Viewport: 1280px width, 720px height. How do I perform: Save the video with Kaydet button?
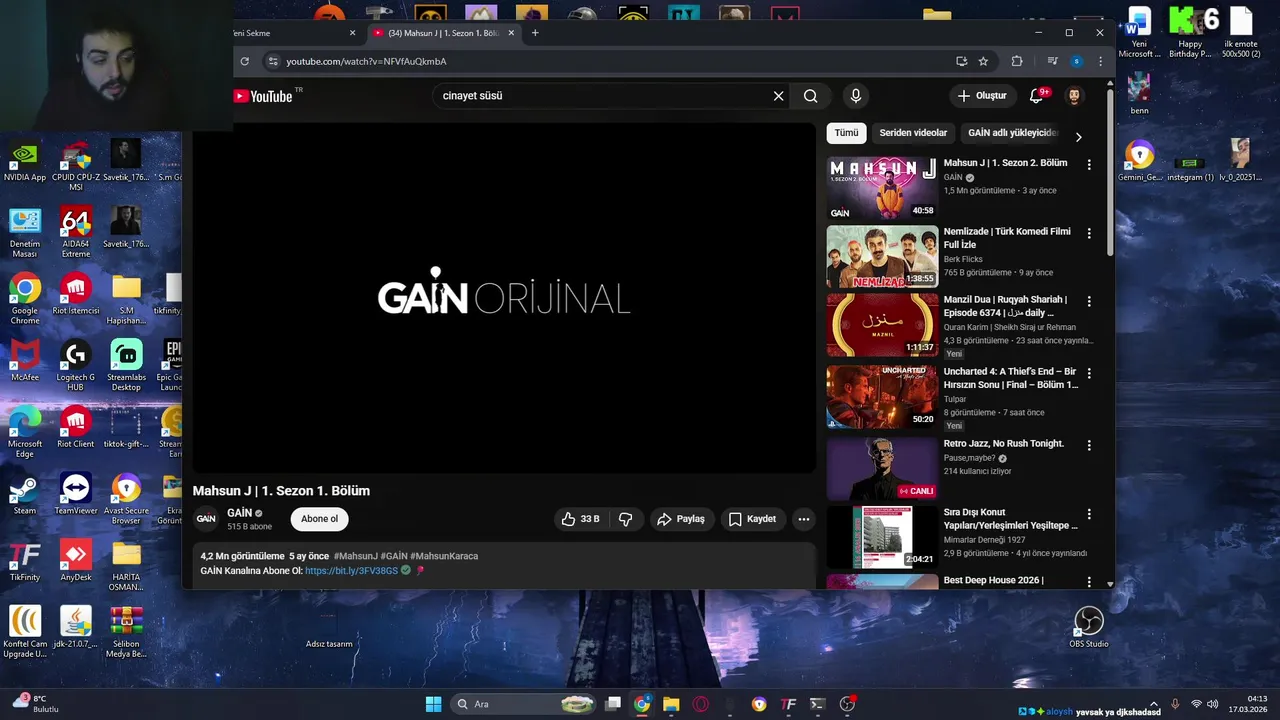point(752,519)
